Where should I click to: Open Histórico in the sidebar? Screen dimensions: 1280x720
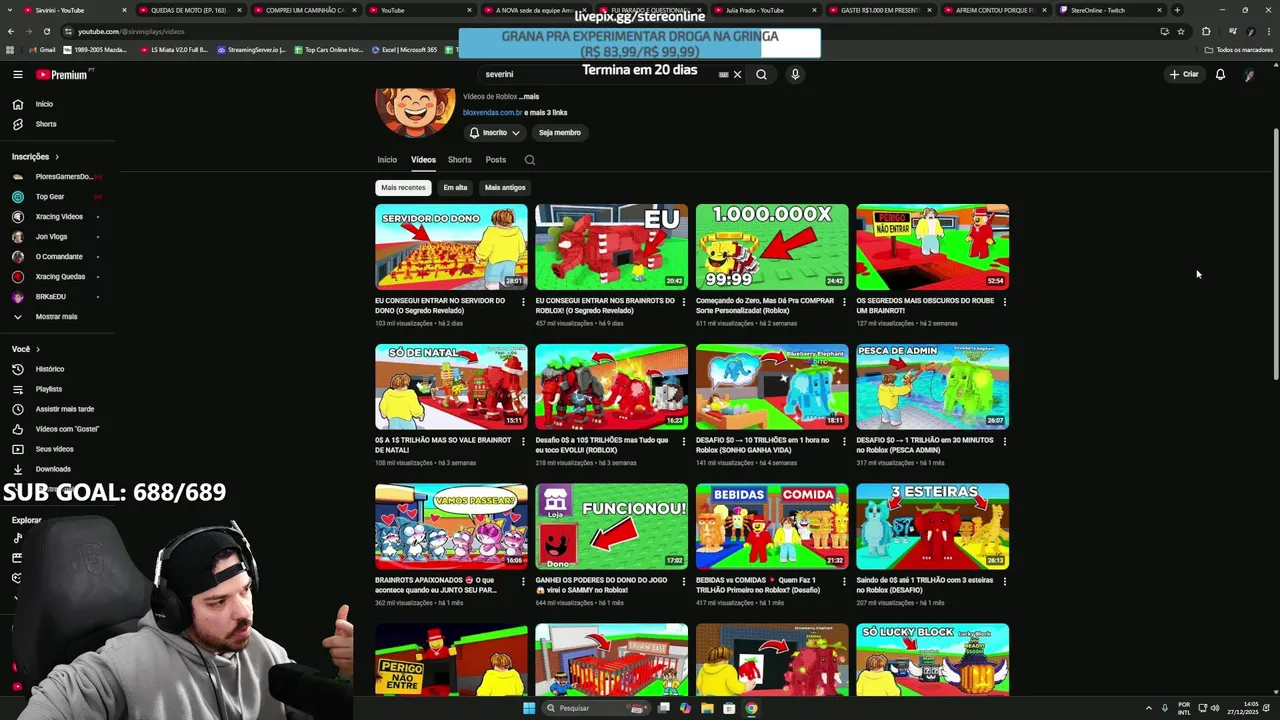point(49,369)
